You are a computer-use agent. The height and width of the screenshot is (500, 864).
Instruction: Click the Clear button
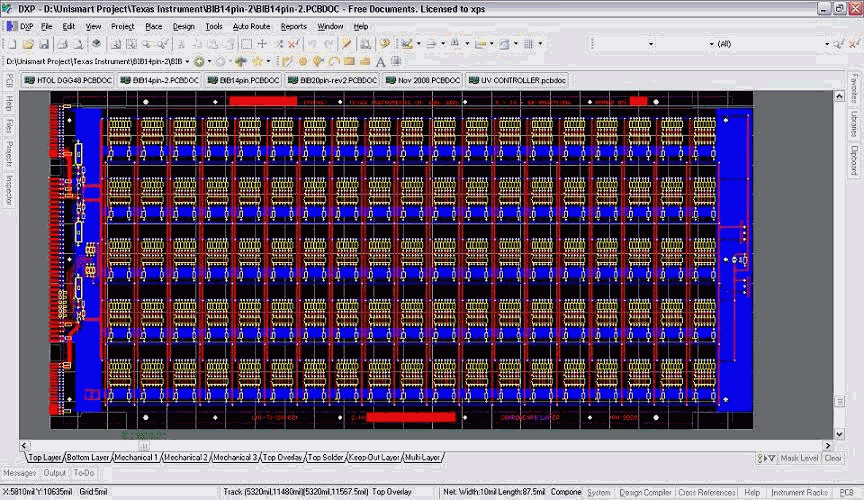point(832,458)
